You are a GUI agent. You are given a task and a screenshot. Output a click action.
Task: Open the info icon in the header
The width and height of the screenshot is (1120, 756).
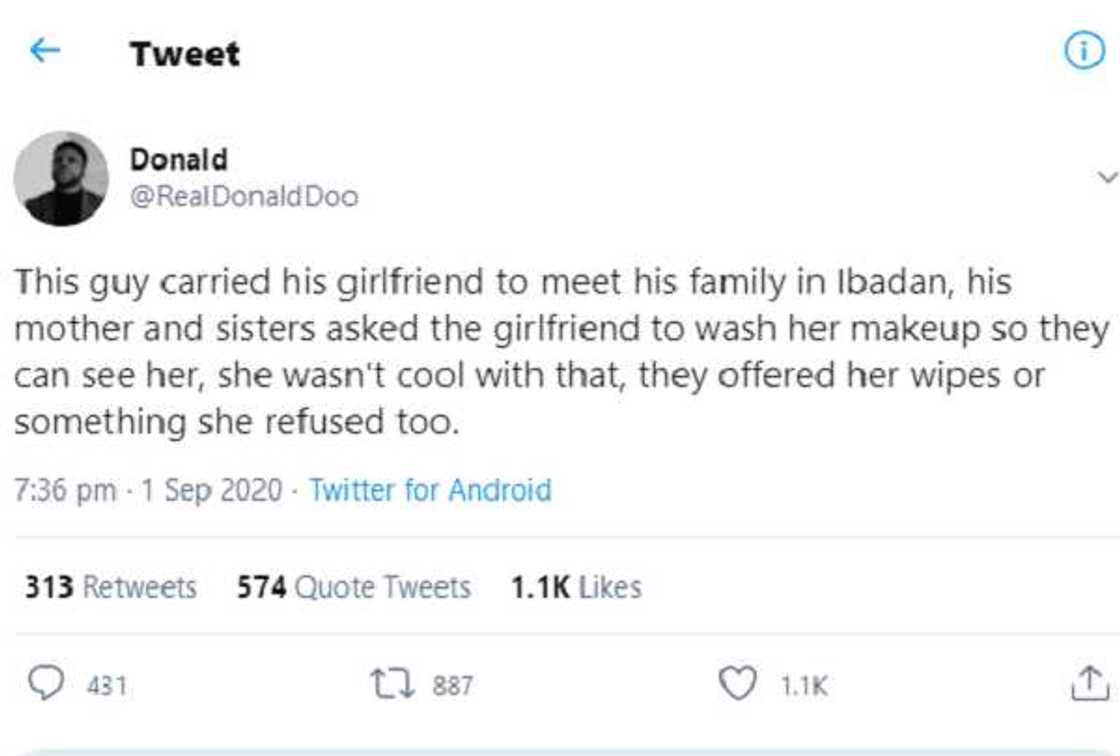(1084, 52)
